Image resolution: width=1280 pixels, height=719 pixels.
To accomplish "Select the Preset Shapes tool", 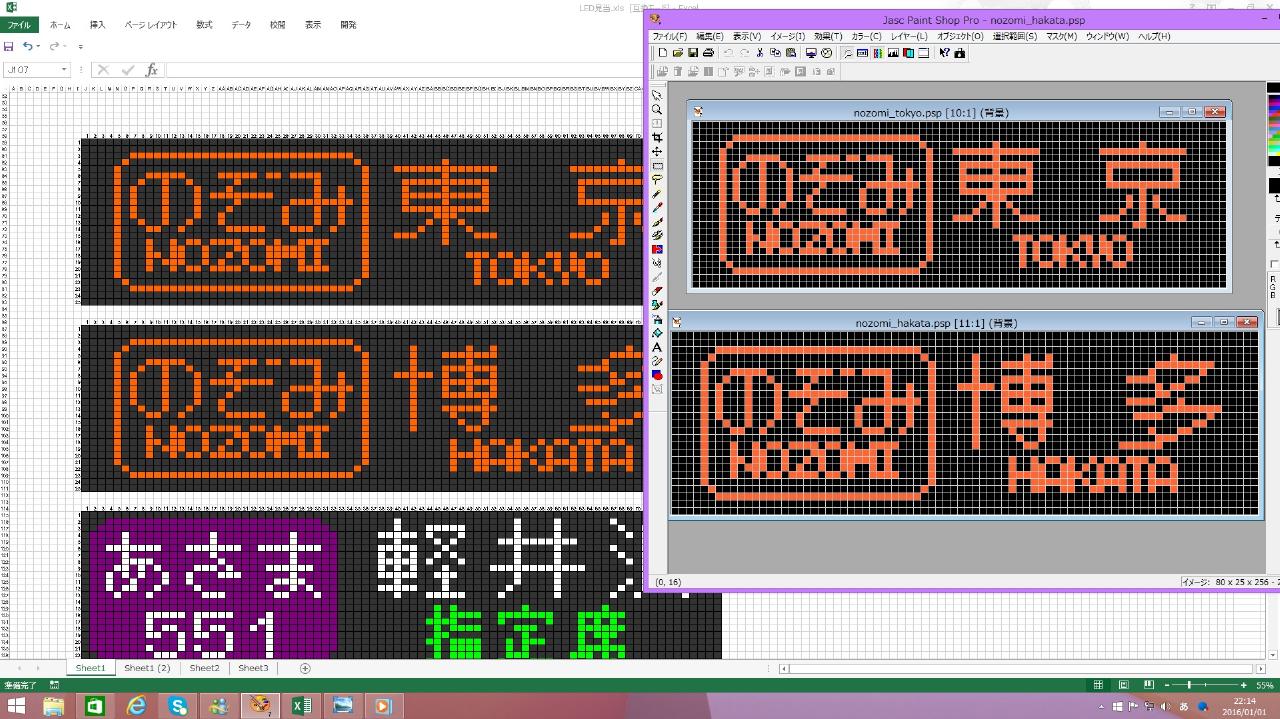I will (657, 375).
